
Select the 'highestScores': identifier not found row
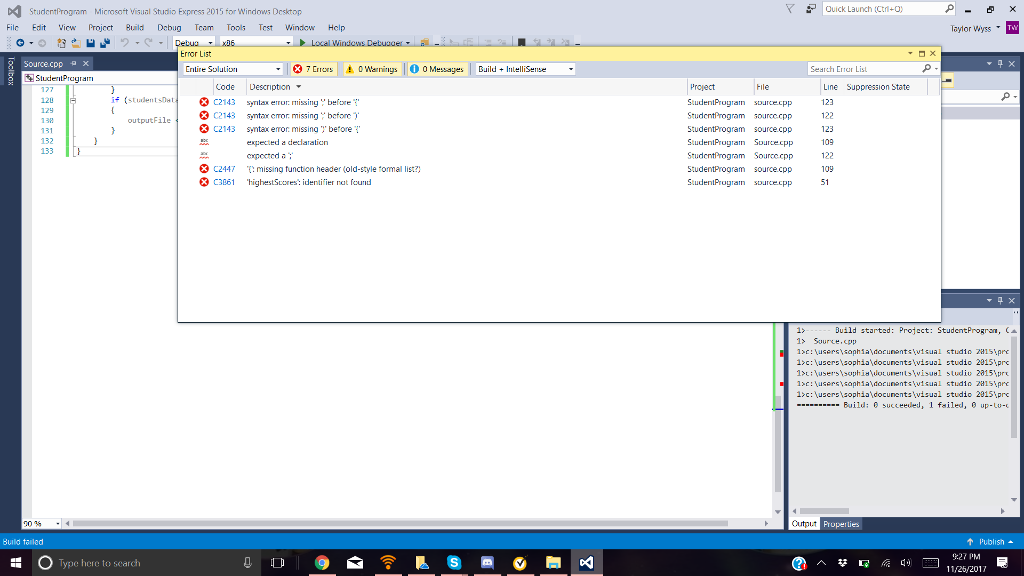559,182
